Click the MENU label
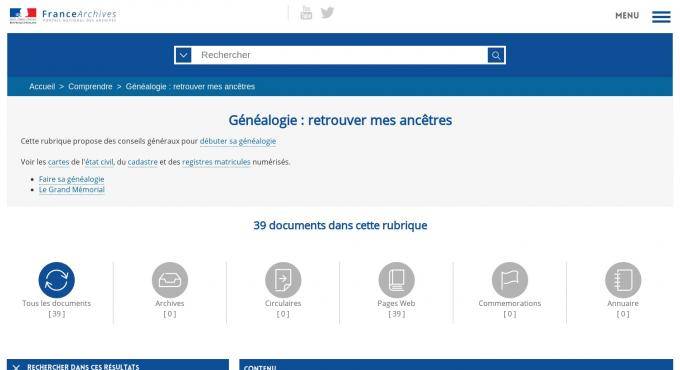The height and width of the screenshot is (370, 680). coord(627,16)
